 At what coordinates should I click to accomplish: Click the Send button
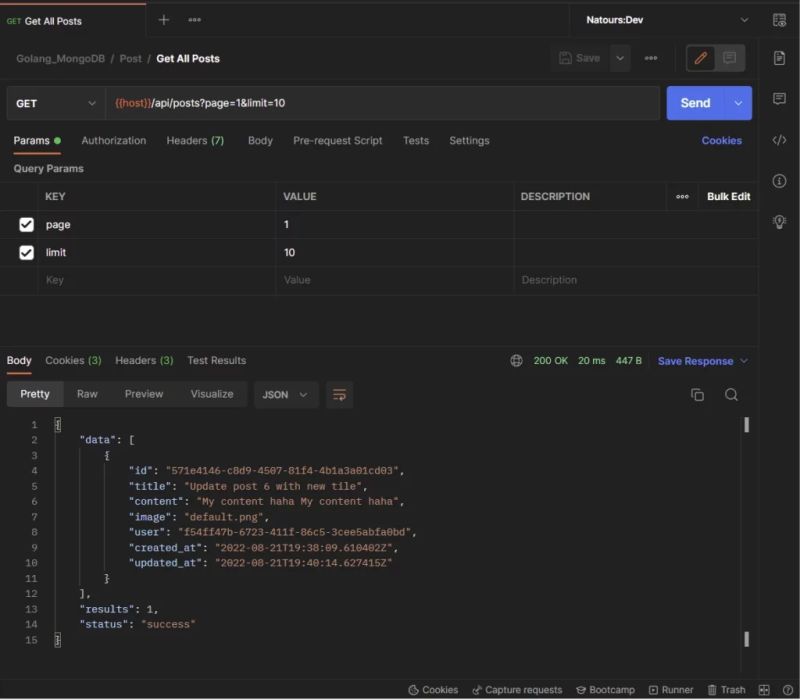tap(697, 103)
